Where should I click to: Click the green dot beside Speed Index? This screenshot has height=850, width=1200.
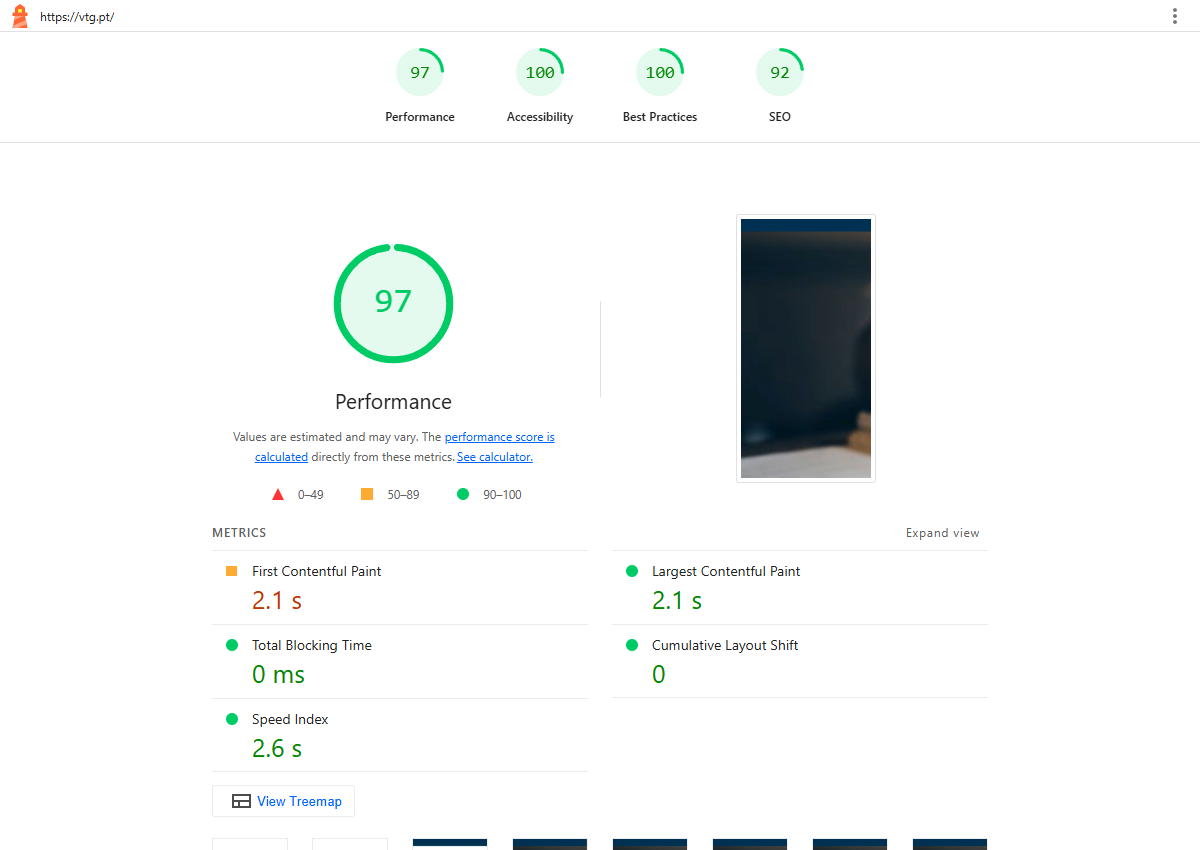(x=232, y=719)
